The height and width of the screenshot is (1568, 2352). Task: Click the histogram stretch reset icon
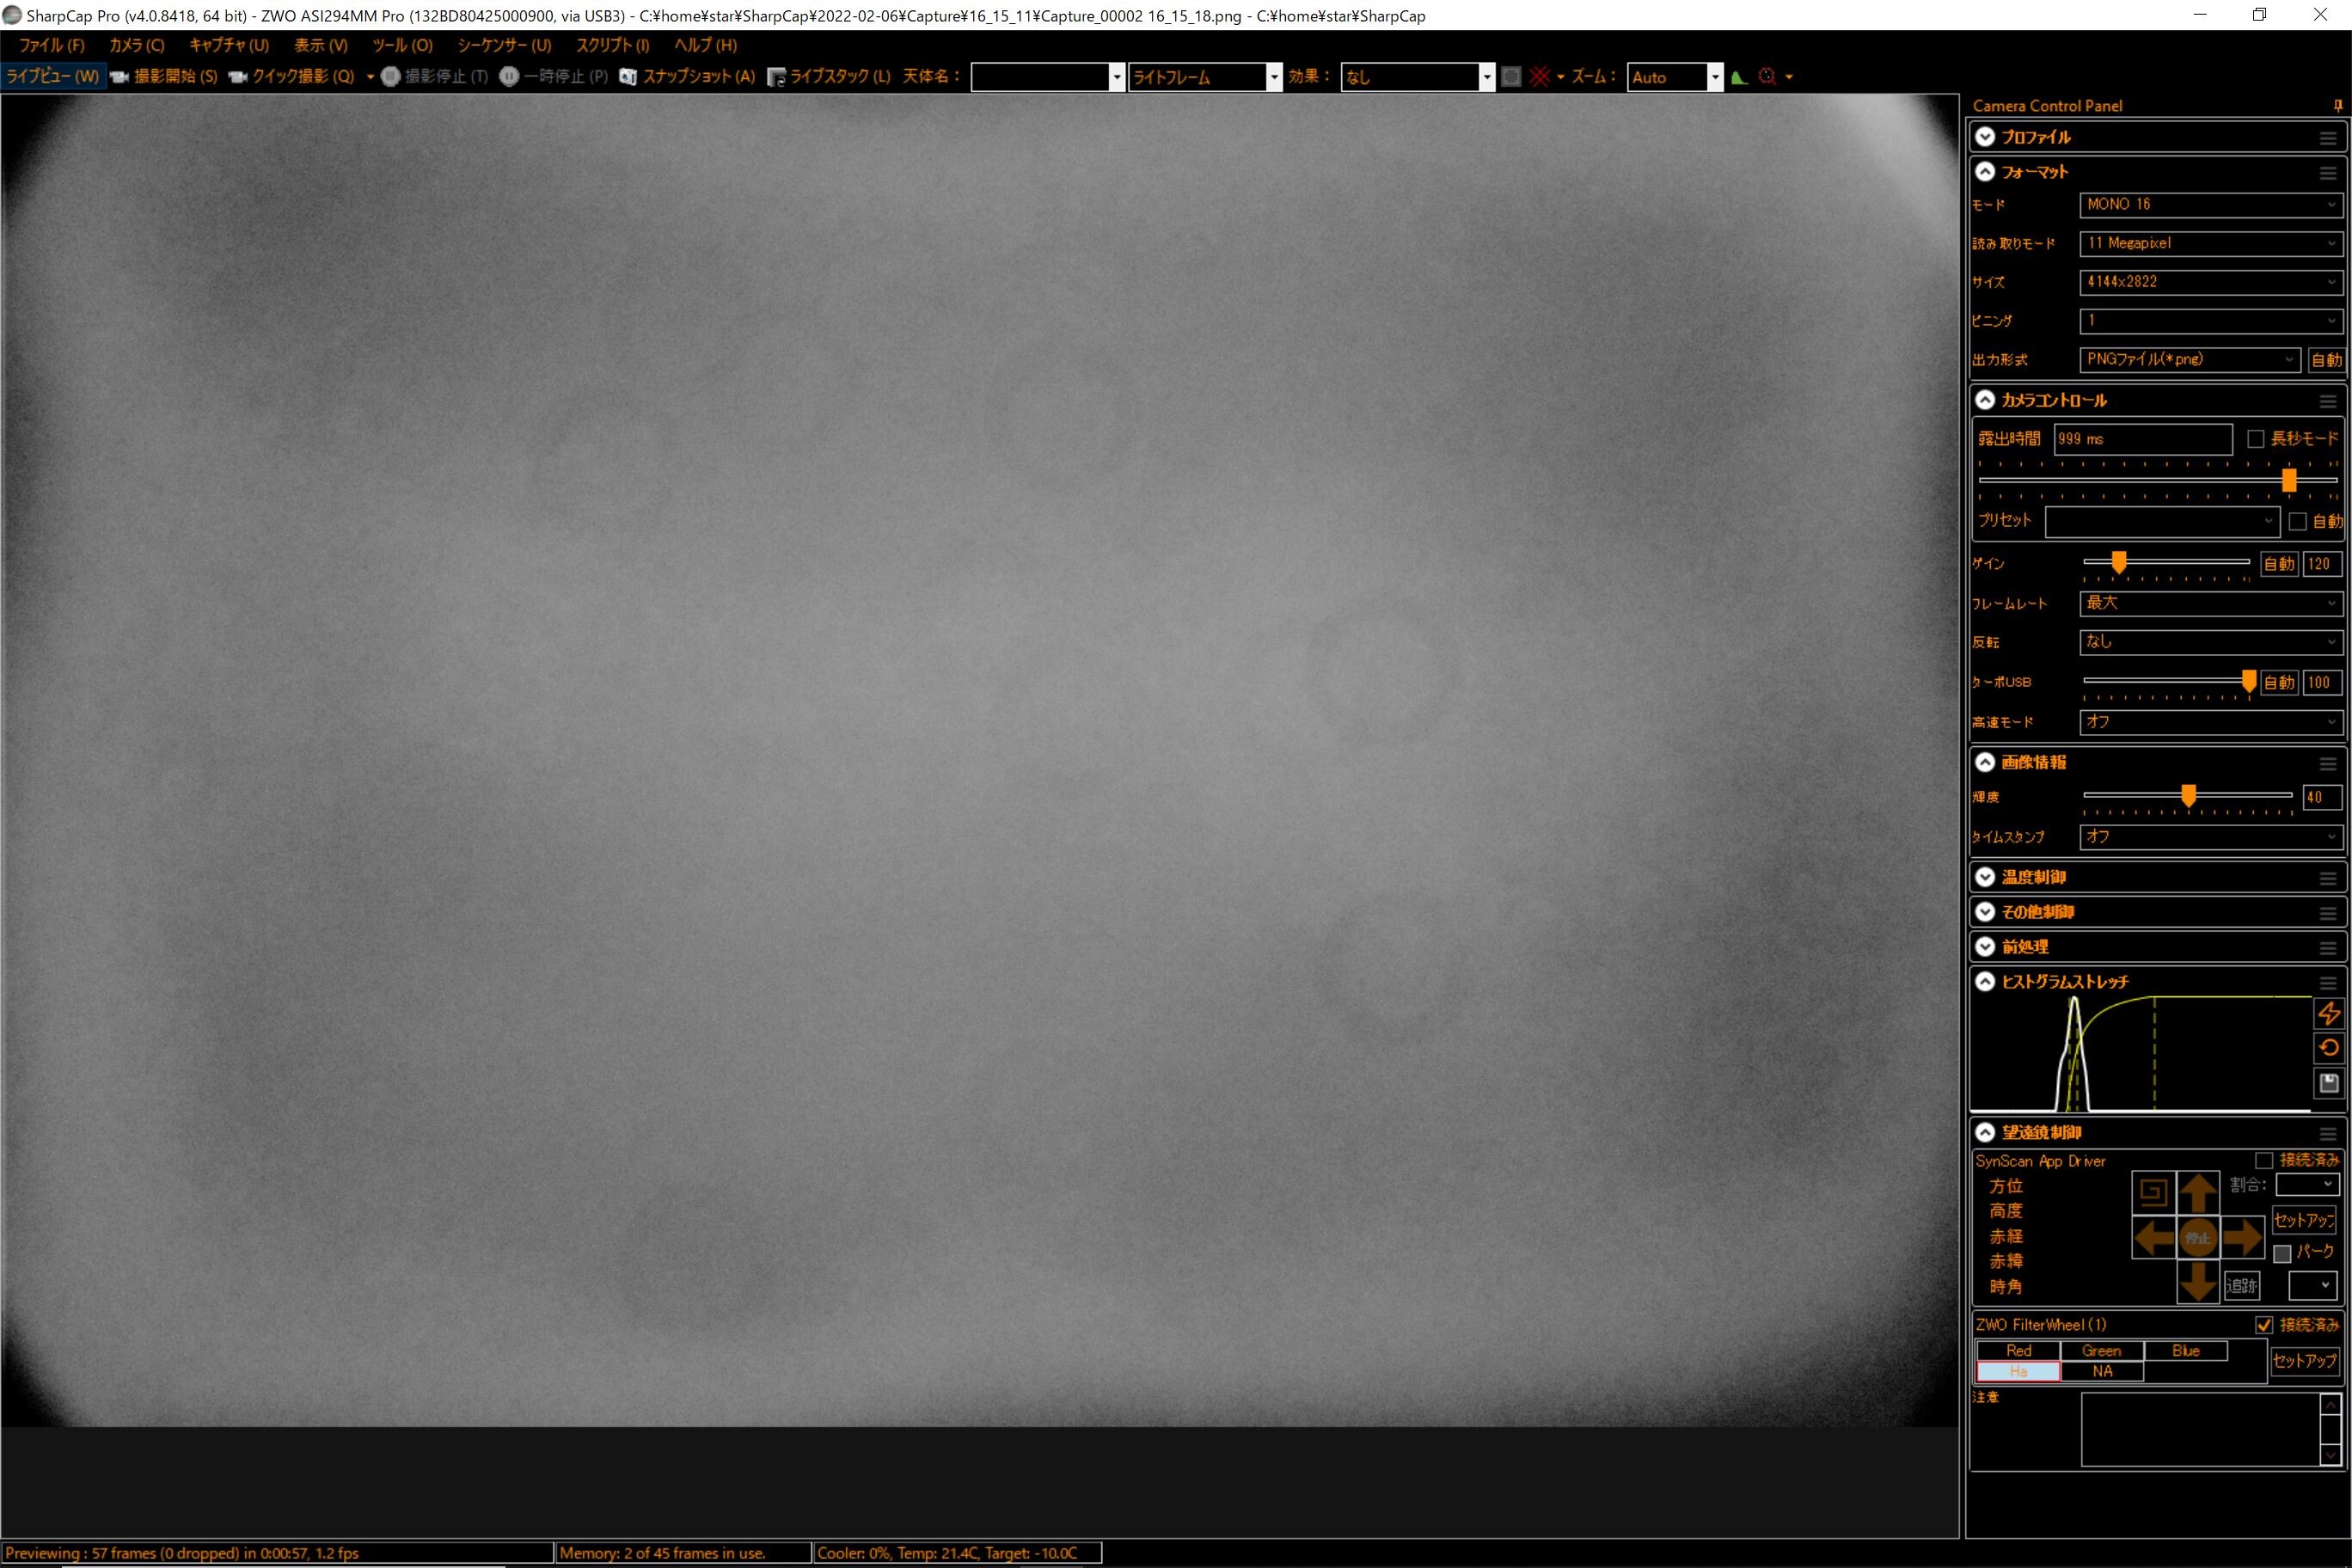click(x=2329, y=1048)
